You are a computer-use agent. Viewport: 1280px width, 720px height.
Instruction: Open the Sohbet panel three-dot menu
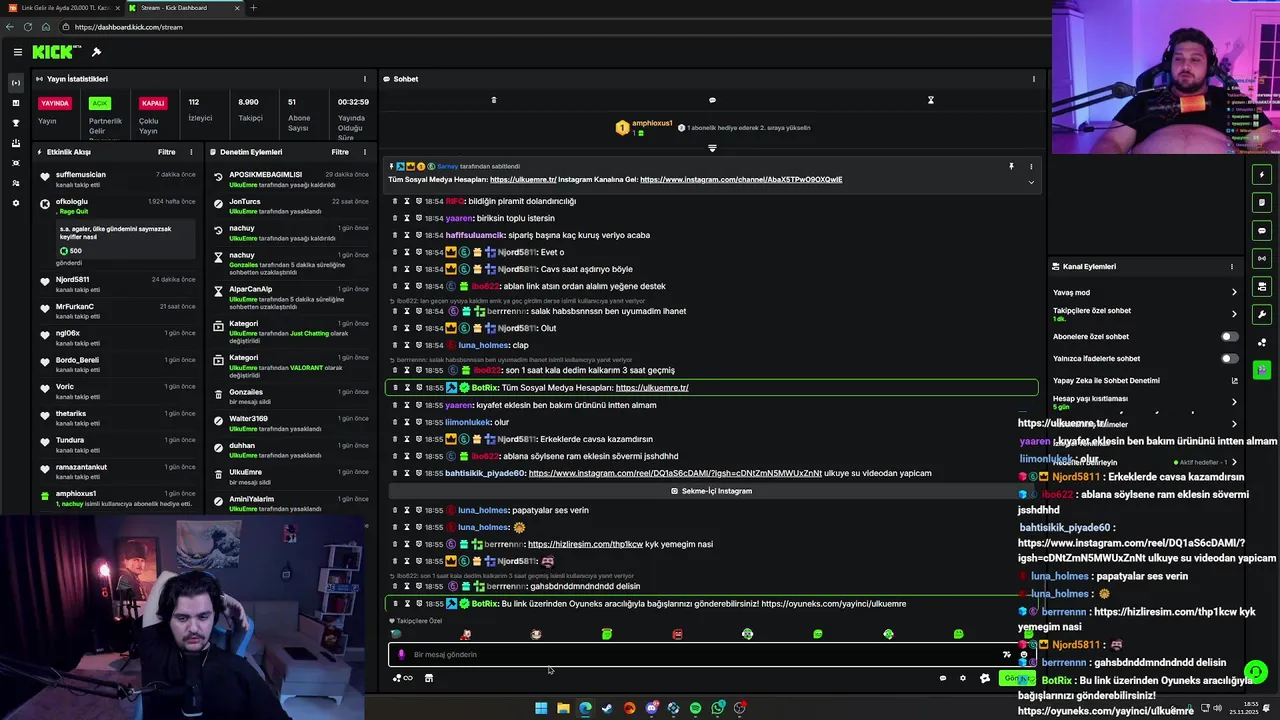click(x=1034, y=79)
